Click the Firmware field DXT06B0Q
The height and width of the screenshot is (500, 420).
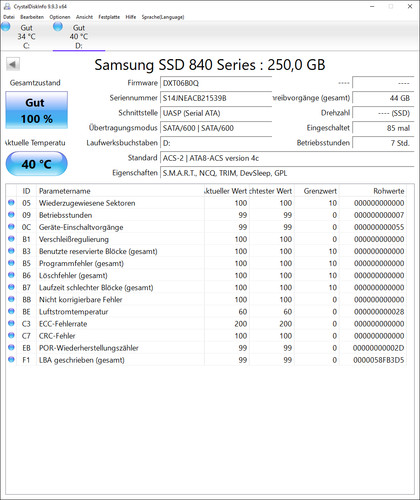click(216, 83)
